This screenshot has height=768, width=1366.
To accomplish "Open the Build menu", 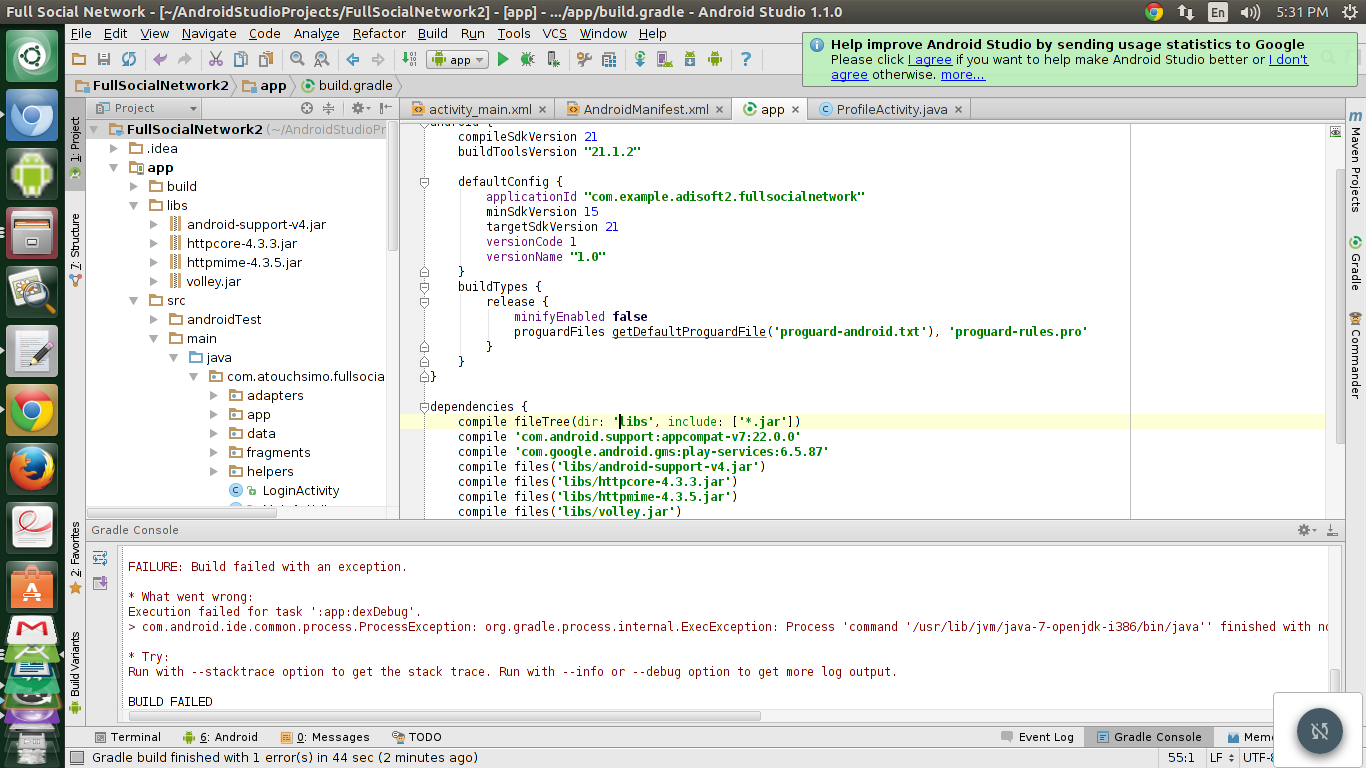I will tap(433, 33).
